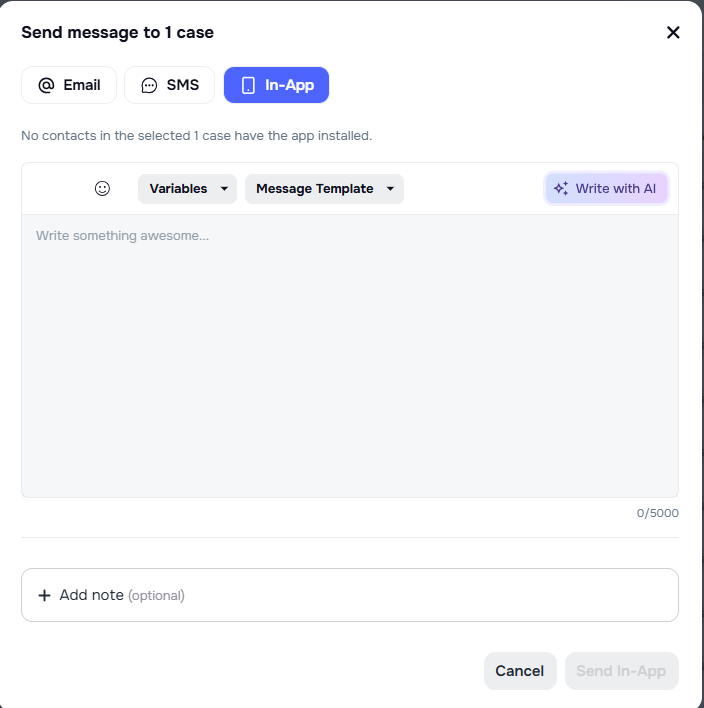Click the 0/5000 character counter
Viewport: 704px width, 708px height.
click(657, 513)
